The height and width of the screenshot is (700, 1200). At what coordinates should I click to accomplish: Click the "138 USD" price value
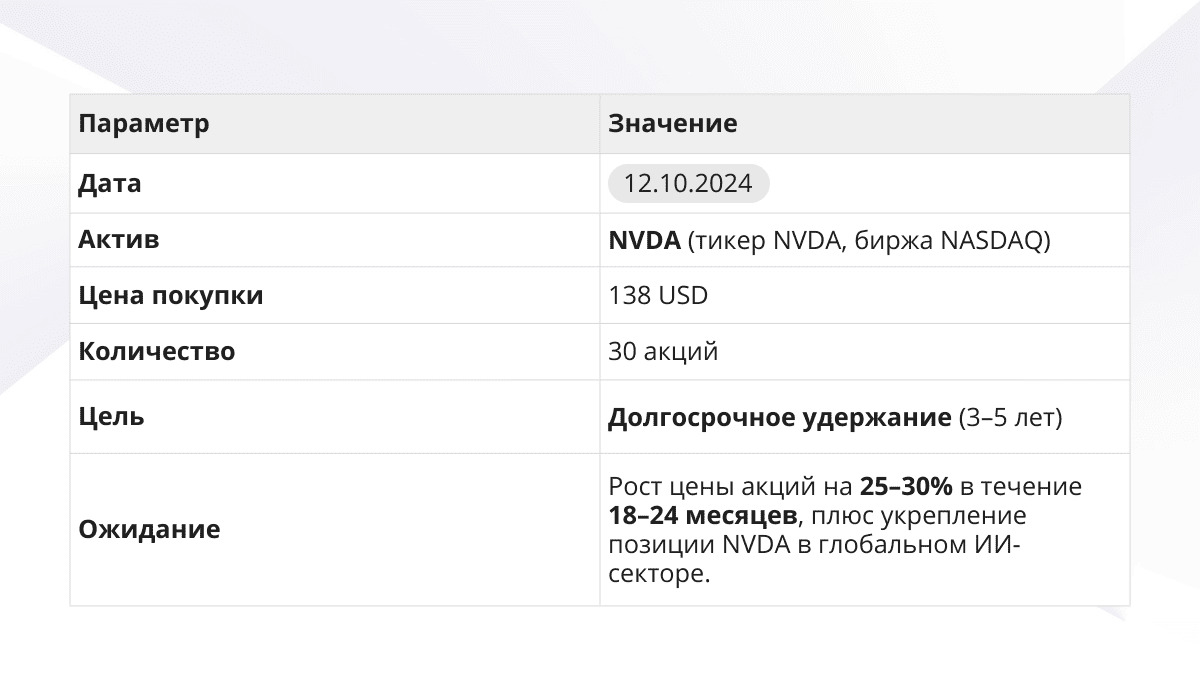[x=657, y=296]
